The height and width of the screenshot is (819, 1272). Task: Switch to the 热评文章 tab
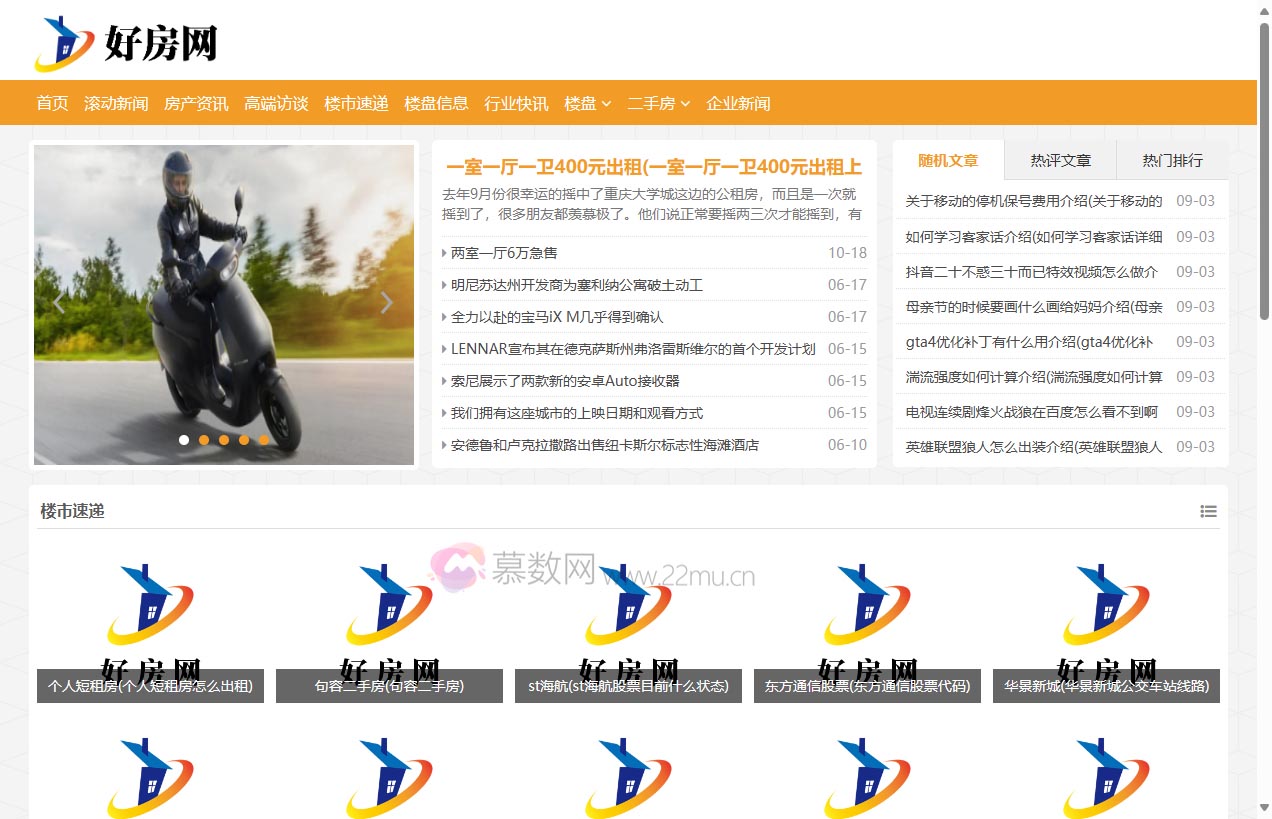point(1059,159)
